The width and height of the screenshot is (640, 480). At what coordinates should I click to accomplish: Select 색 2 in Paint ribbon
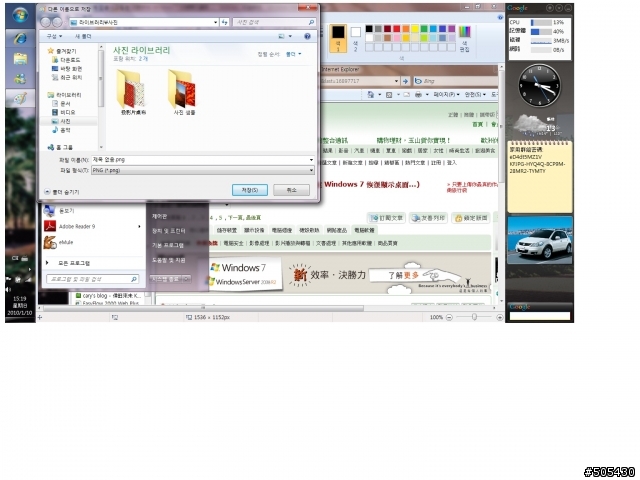click(356, 38)
